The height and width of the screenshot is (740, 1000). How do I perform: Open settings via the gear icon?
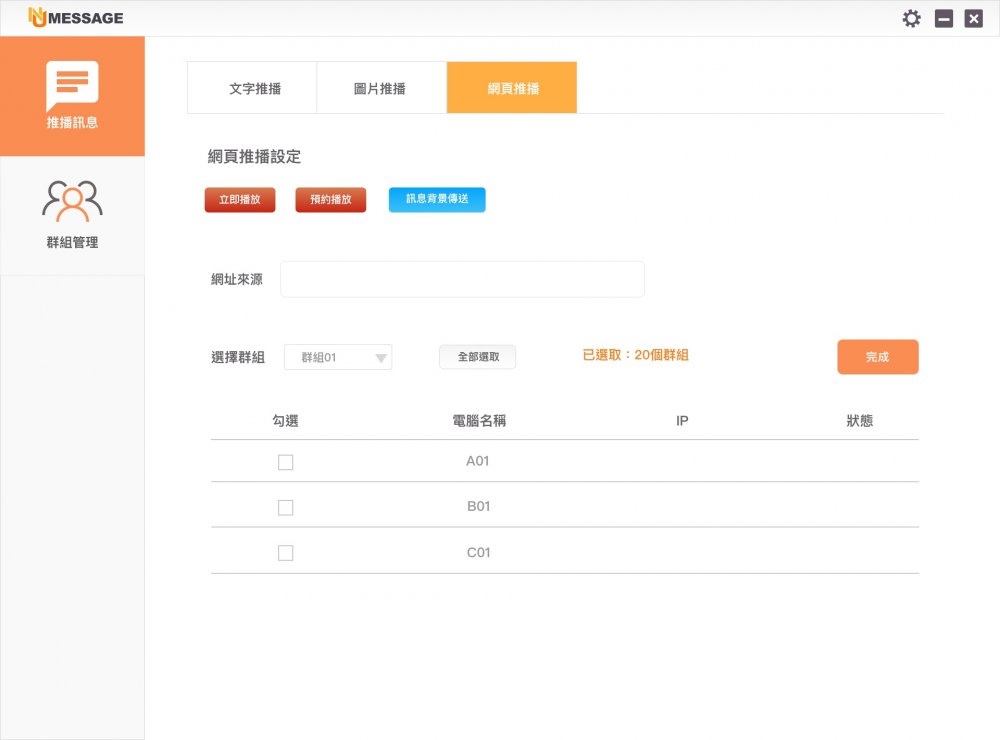coord(911,18)
